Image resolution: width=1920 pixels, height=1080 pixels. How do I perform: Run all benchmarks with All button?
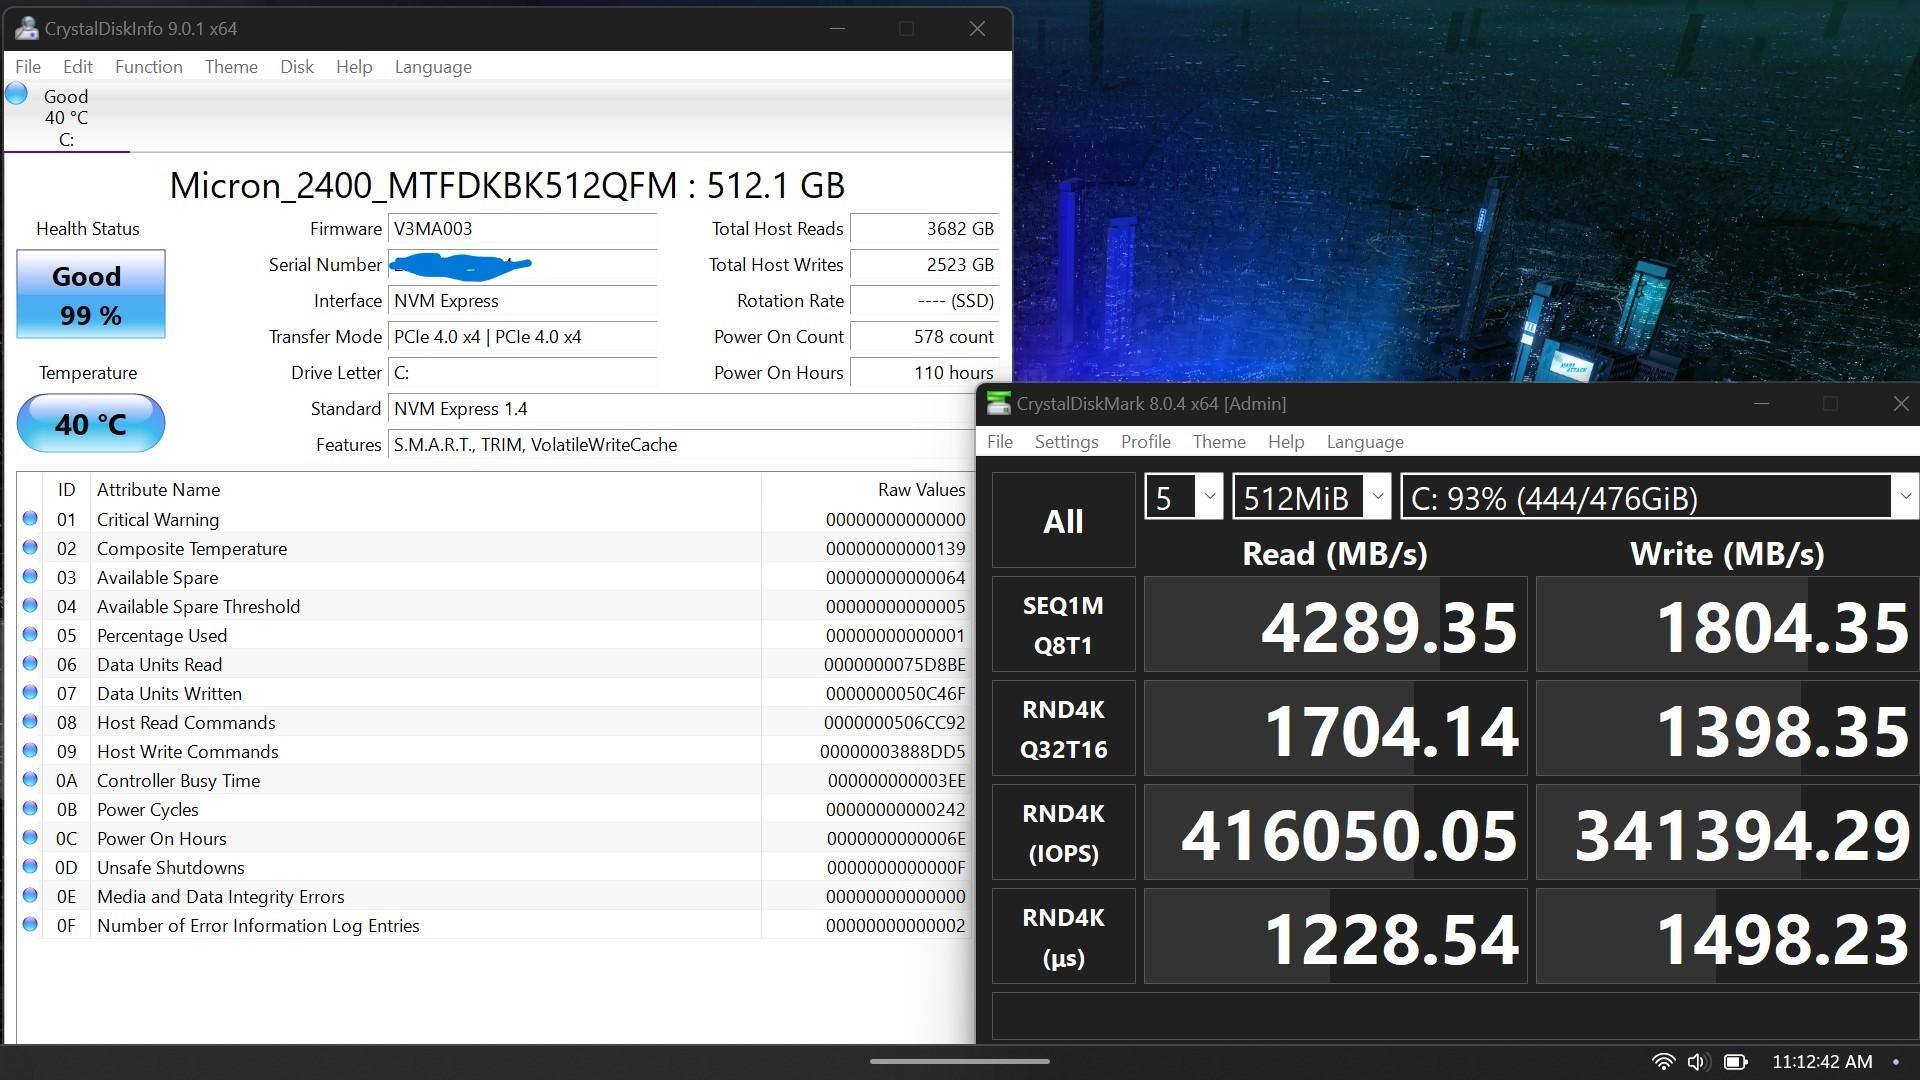pyautogui.click(x=1063, y=521)
